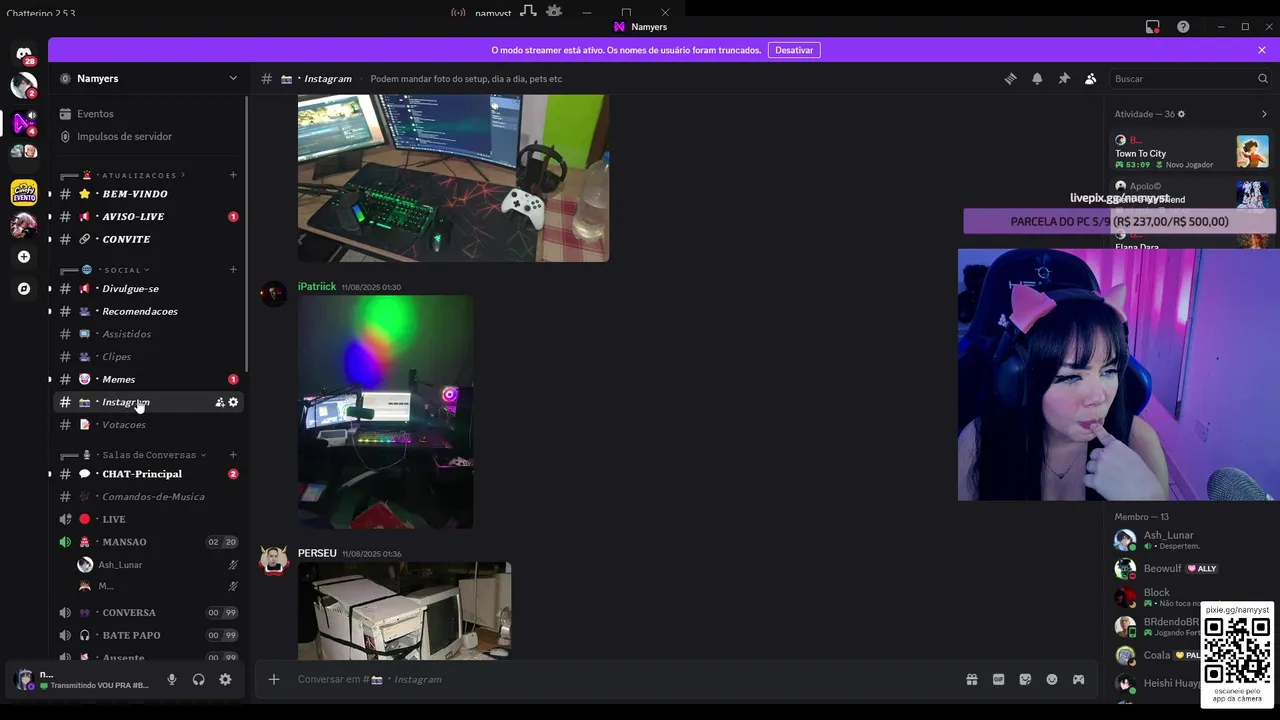Screen dimensions: 1280x720
Task: Open the help question mark icon
Action: pos(1183,27)
